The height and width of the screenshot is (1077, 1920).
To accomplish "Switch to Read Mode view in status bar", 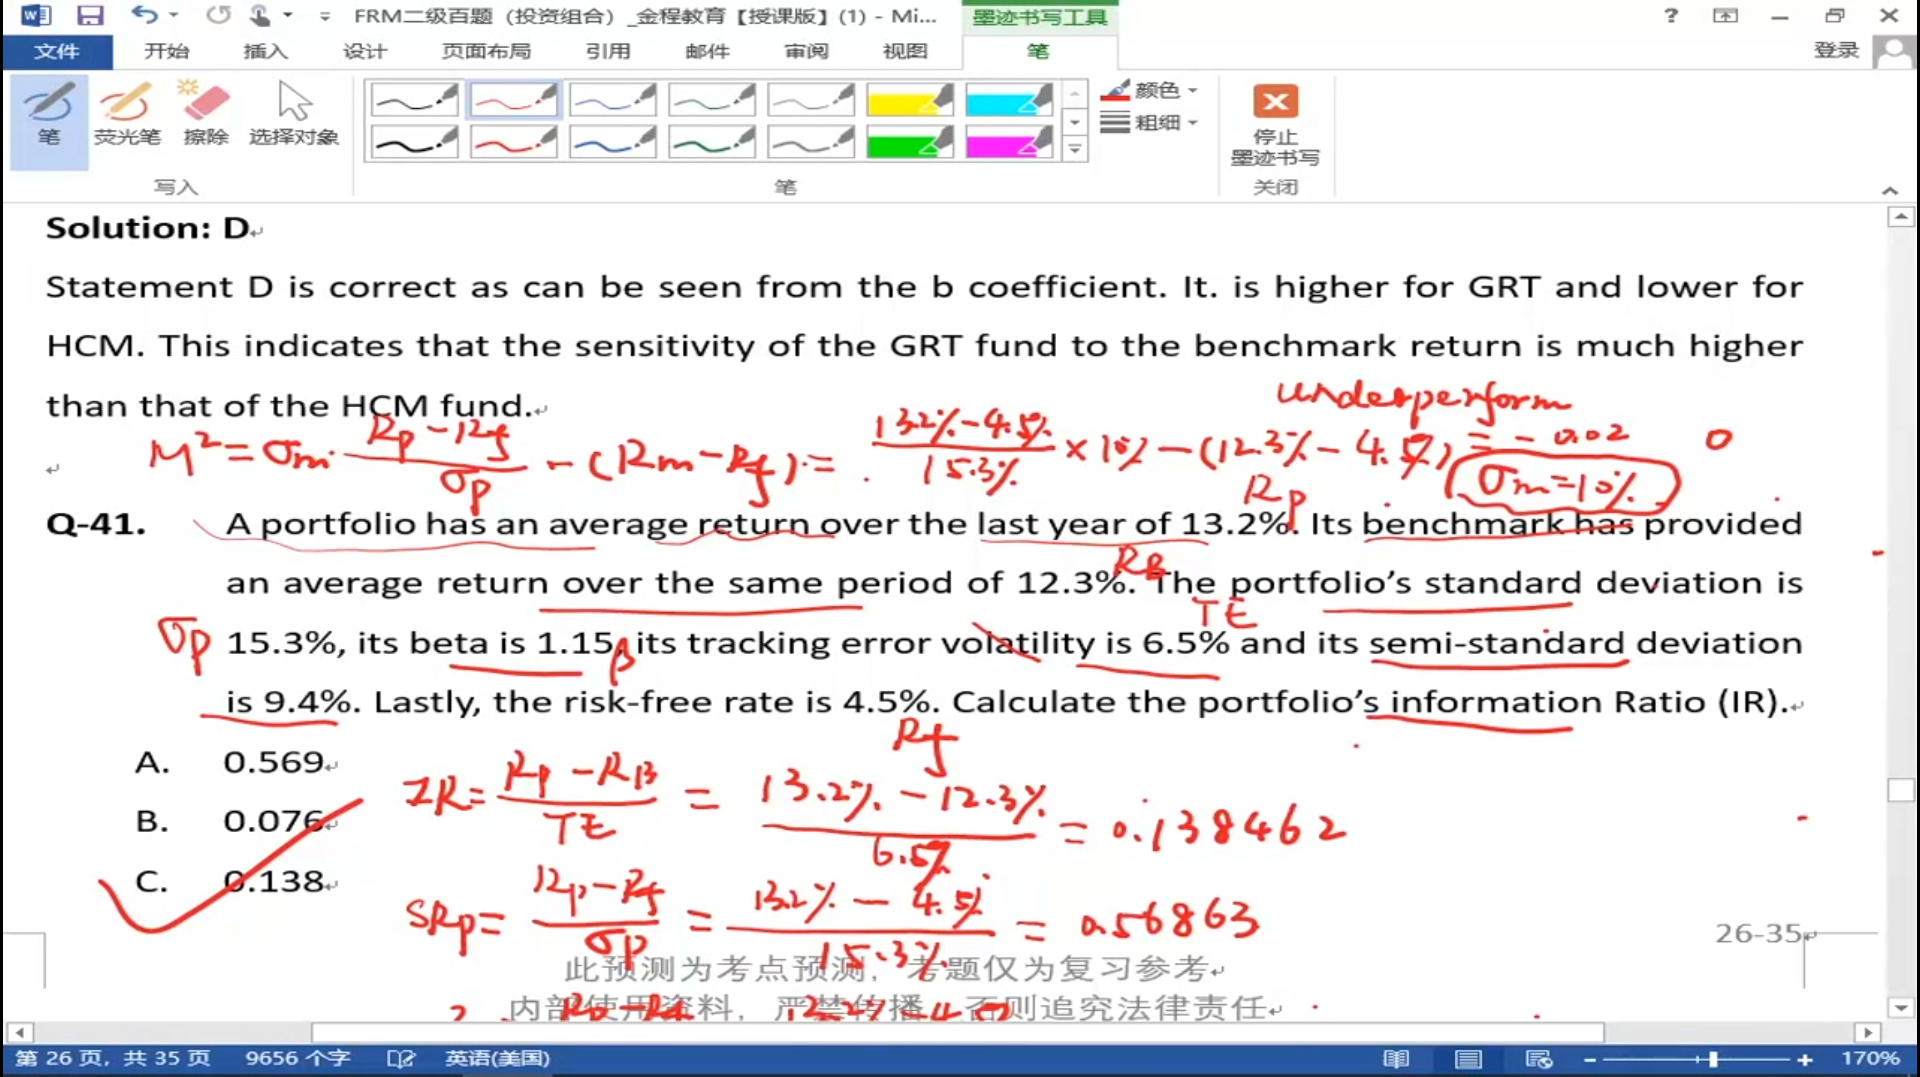I will (x=1395, y=1059).
